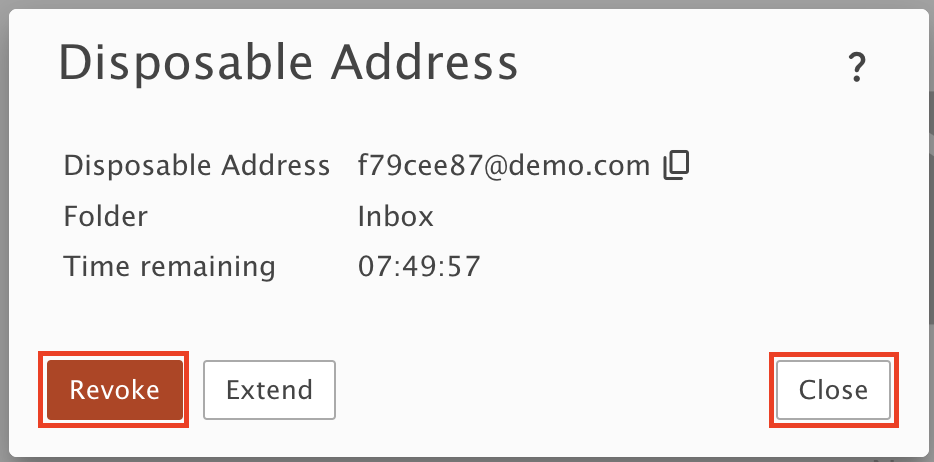This screenshot has width=934, height=462.
Task: Click the Time remaining label
Action: (169, 267)
